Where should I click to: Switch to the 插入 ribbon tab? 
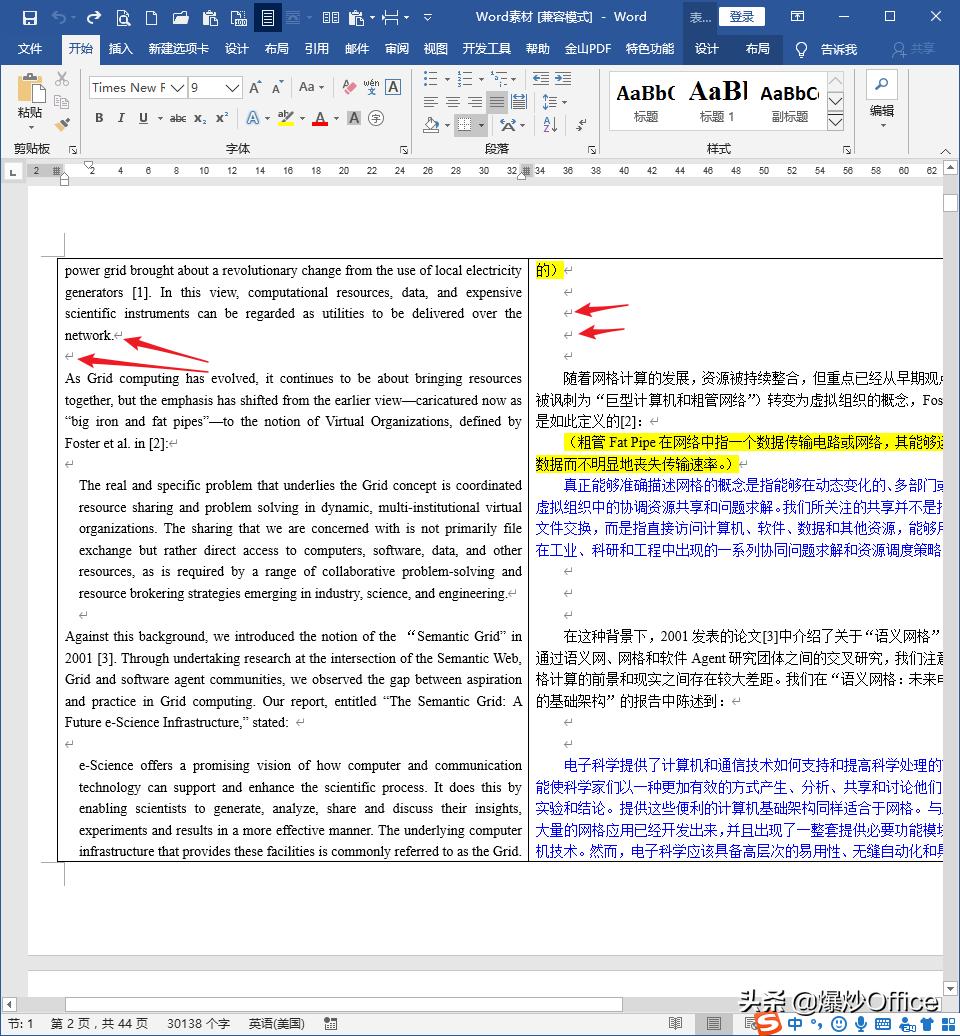click(120, 47)
